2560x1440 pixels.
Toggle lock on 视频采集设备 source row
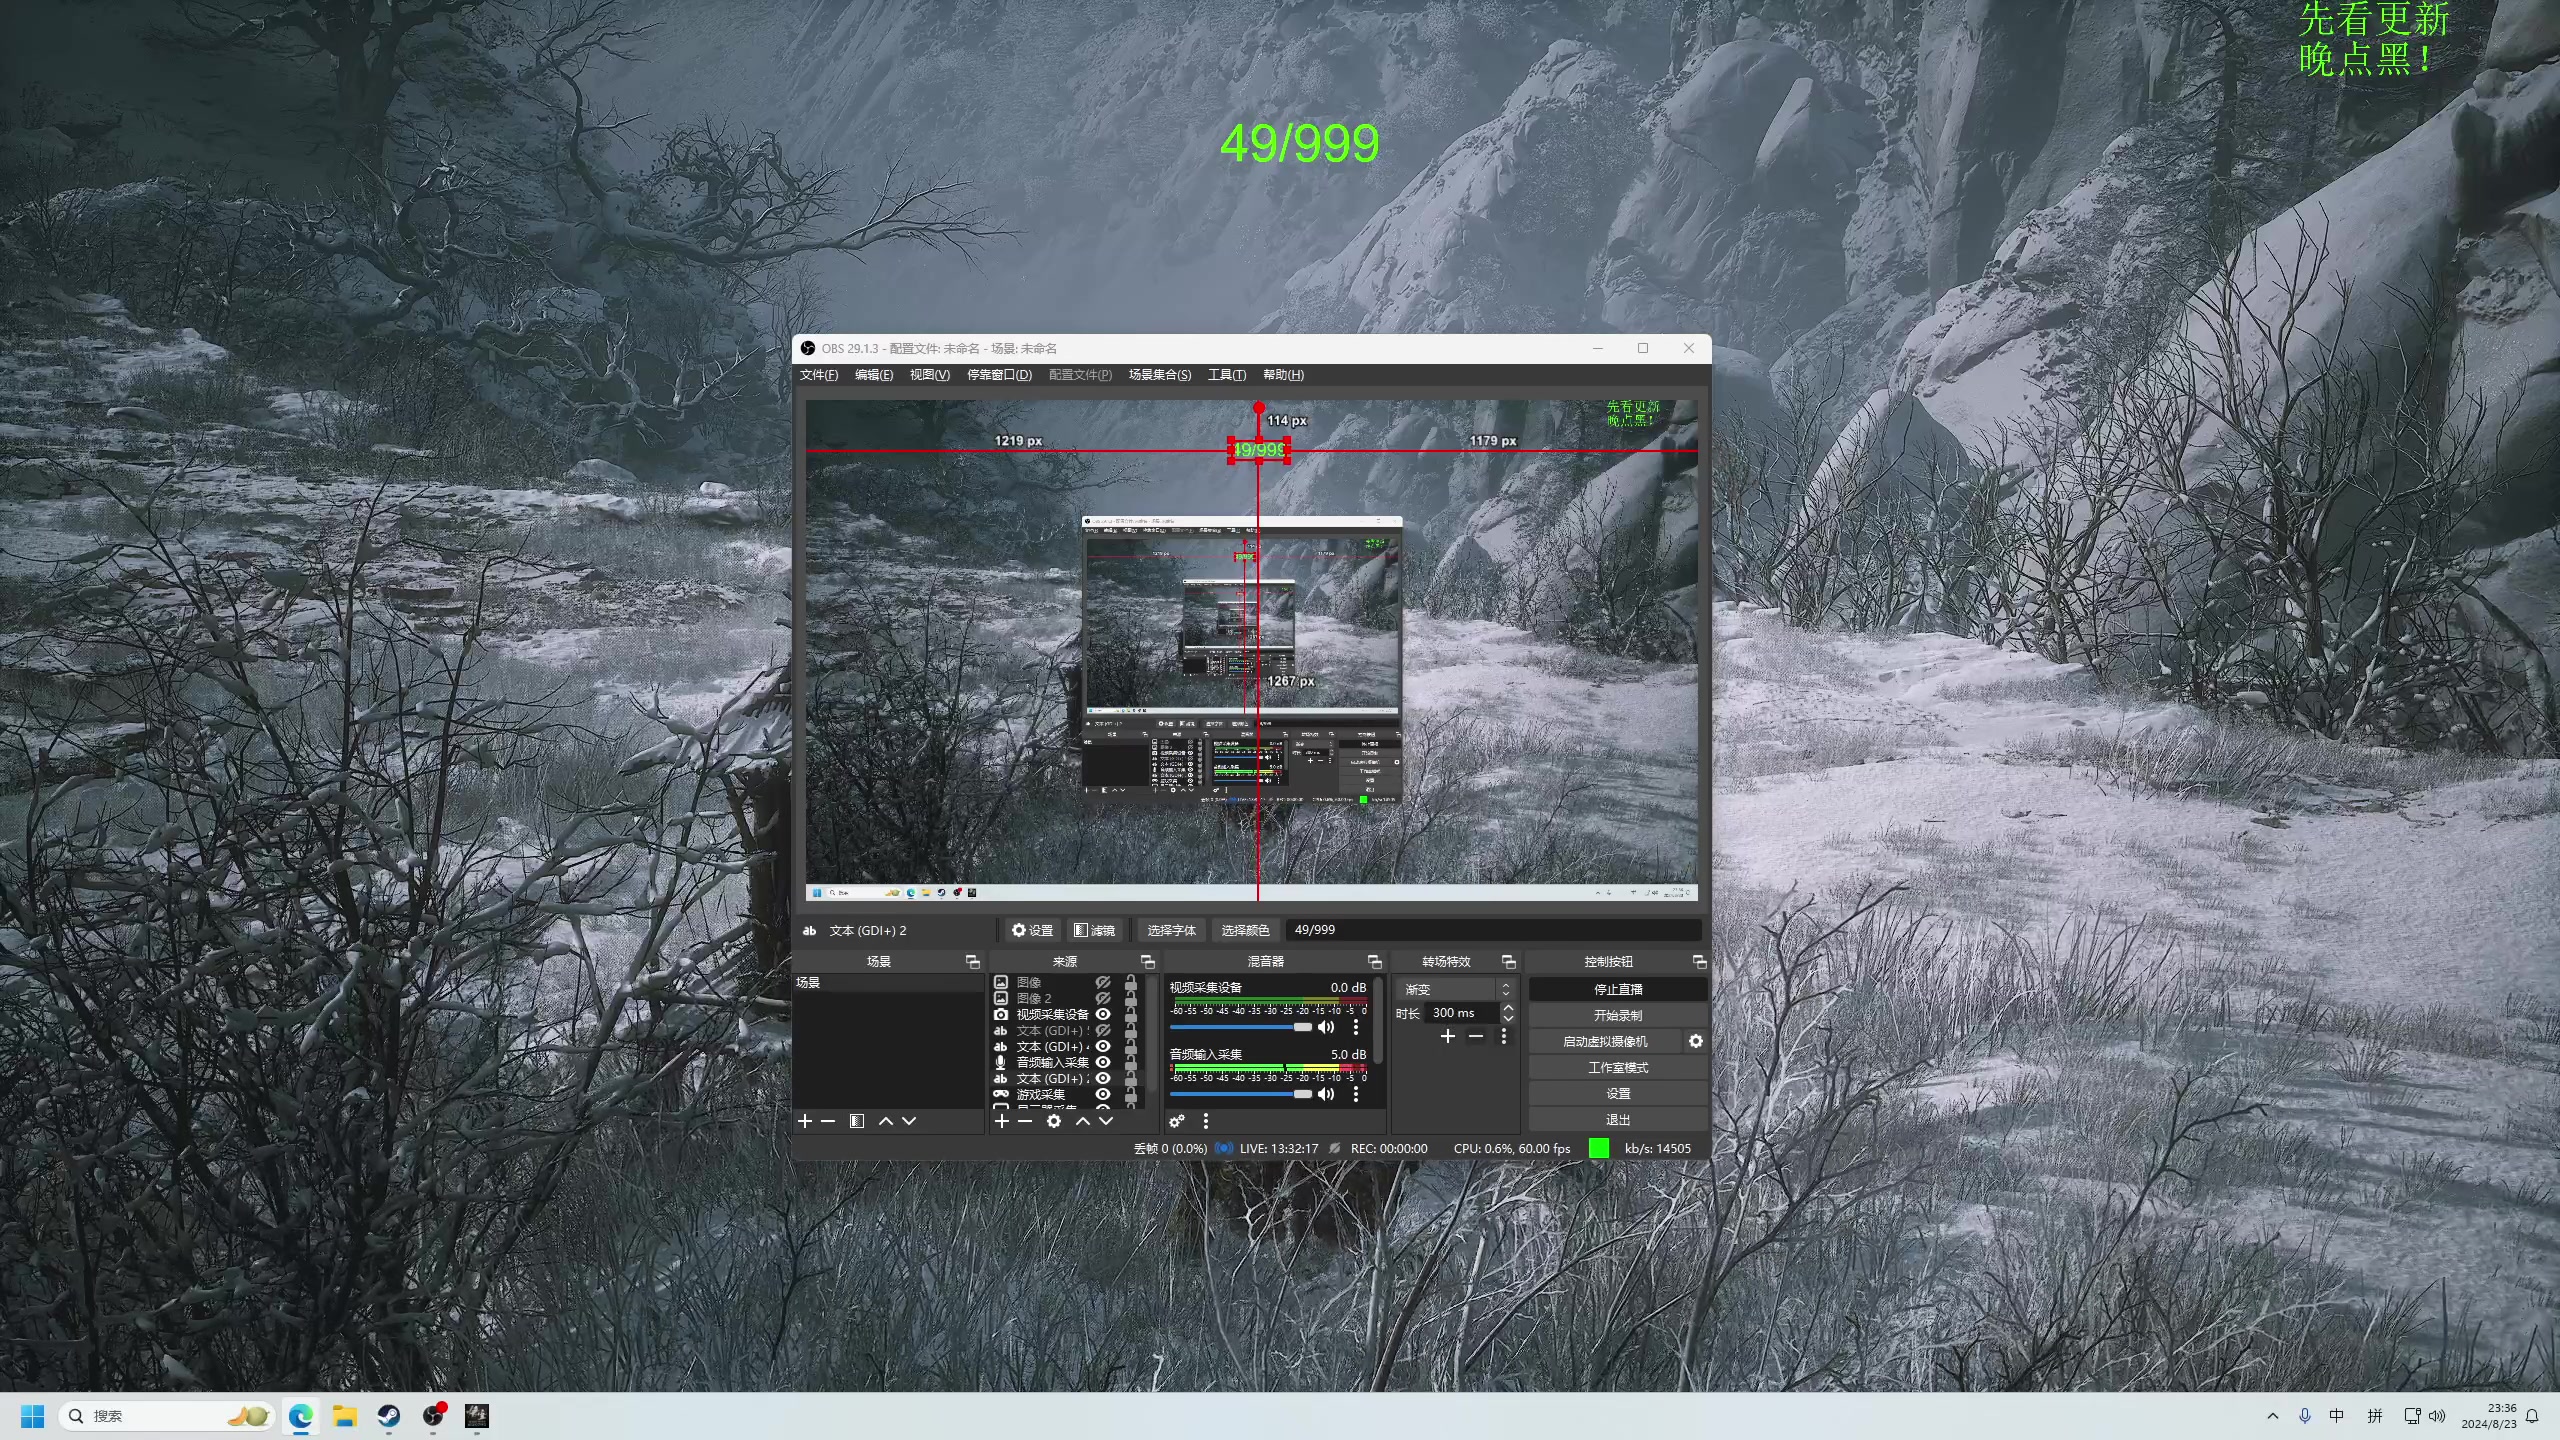pos(1131,1014)
